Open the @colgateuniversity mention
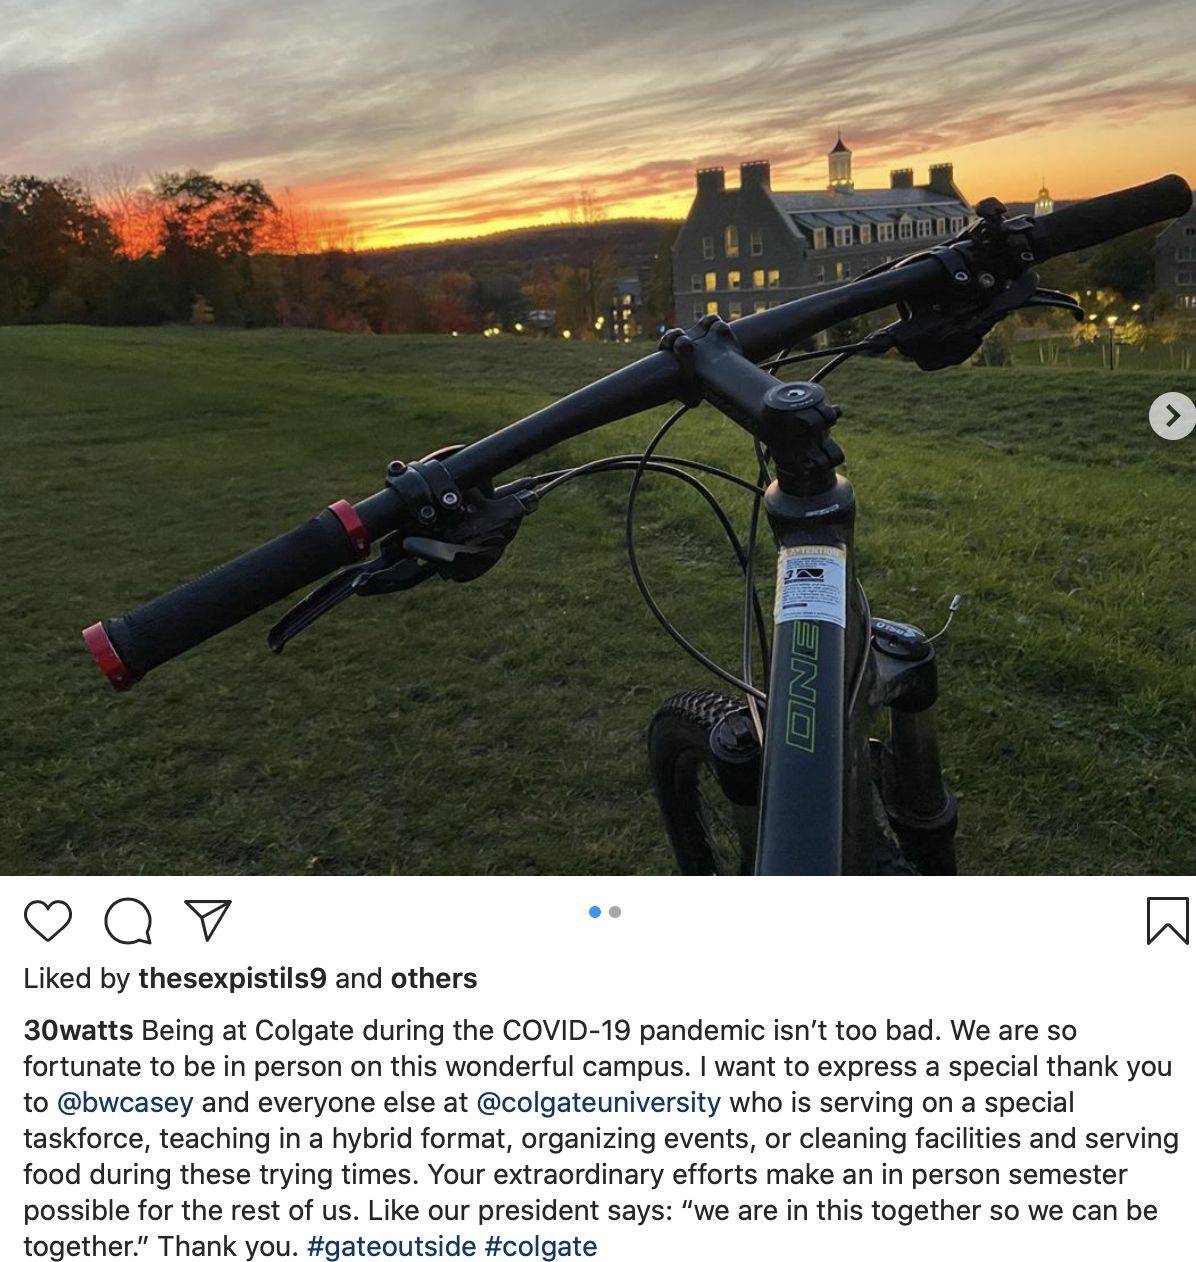The image size is (1196, 1262). click(599, 1103)
